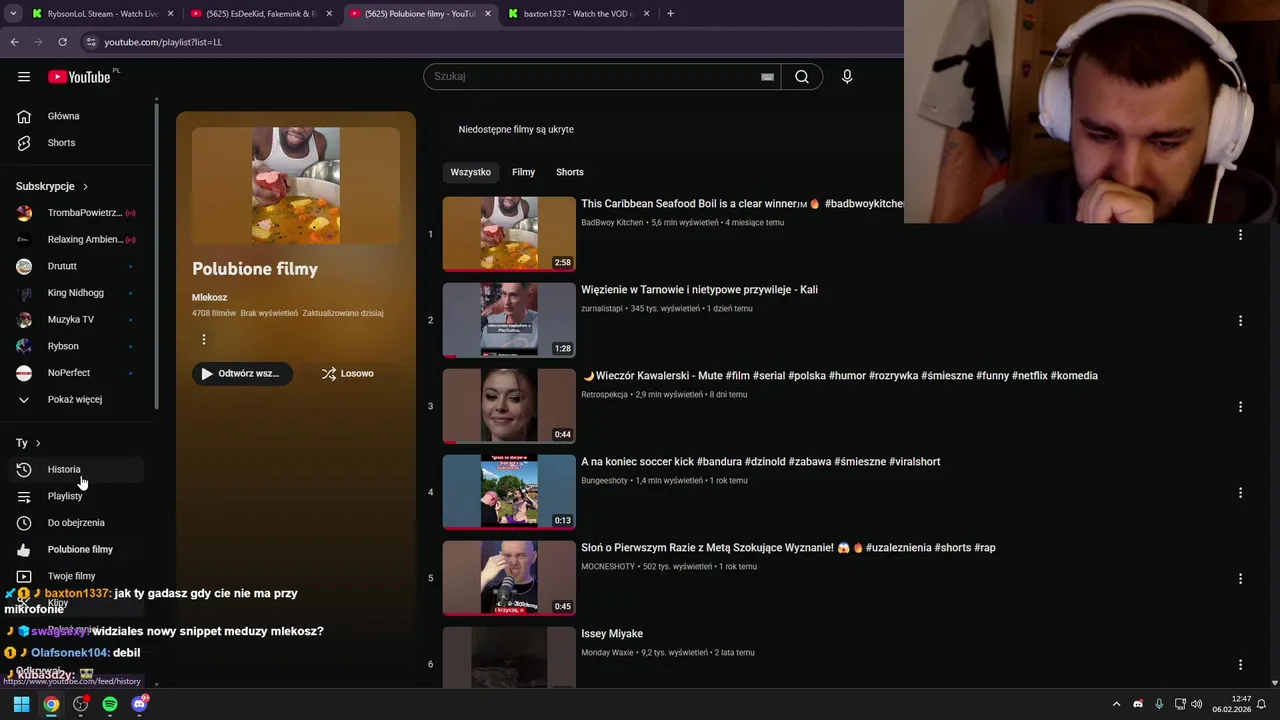
Task: Open Więzienie w Tarnowie video thumbnail
Action: (509, 320)
